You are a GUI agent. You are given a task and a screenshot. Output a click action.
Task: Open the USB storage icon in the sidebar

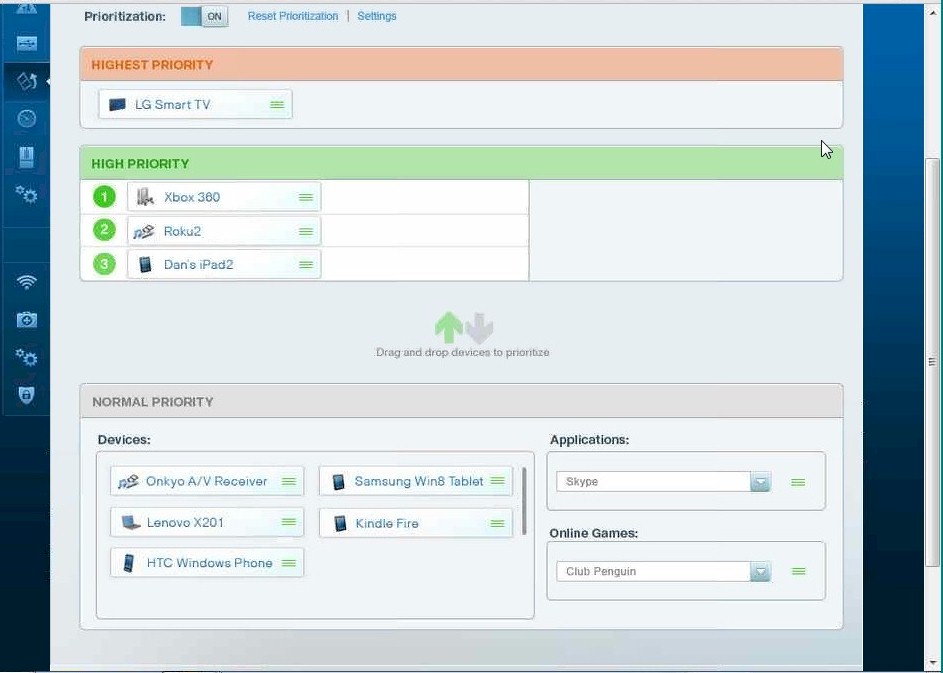click(27, 43)
